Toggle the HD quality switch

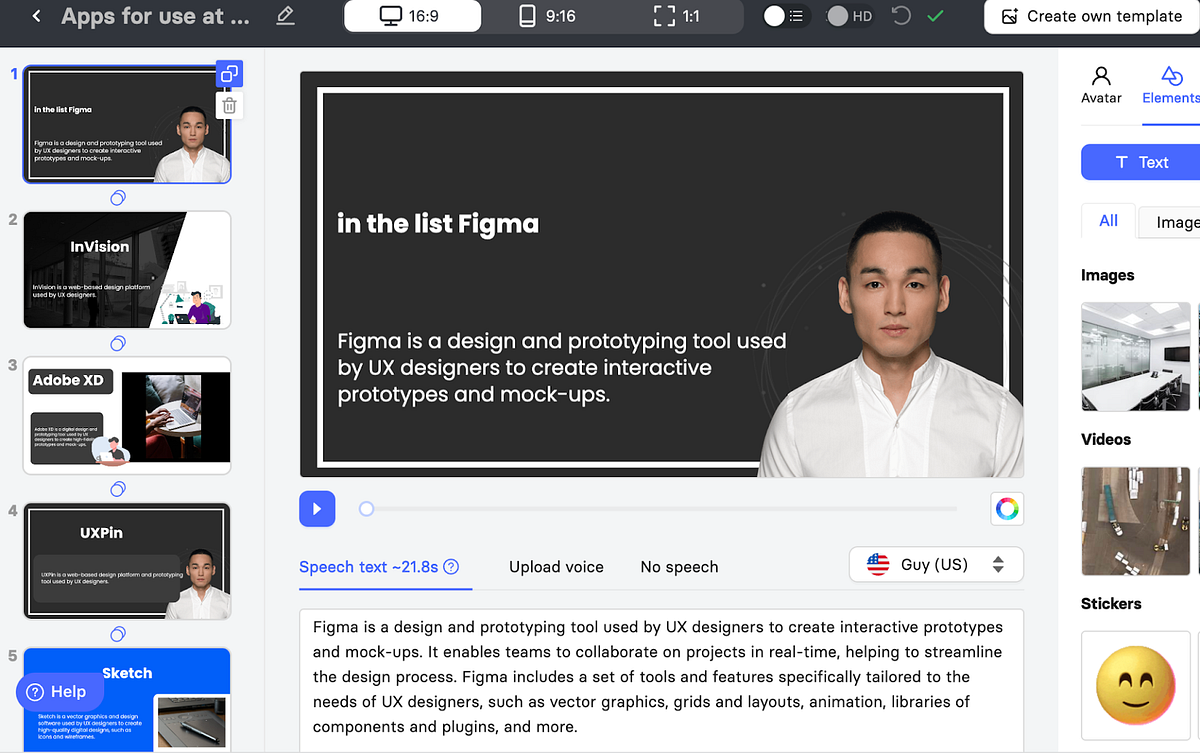point(850,16)
